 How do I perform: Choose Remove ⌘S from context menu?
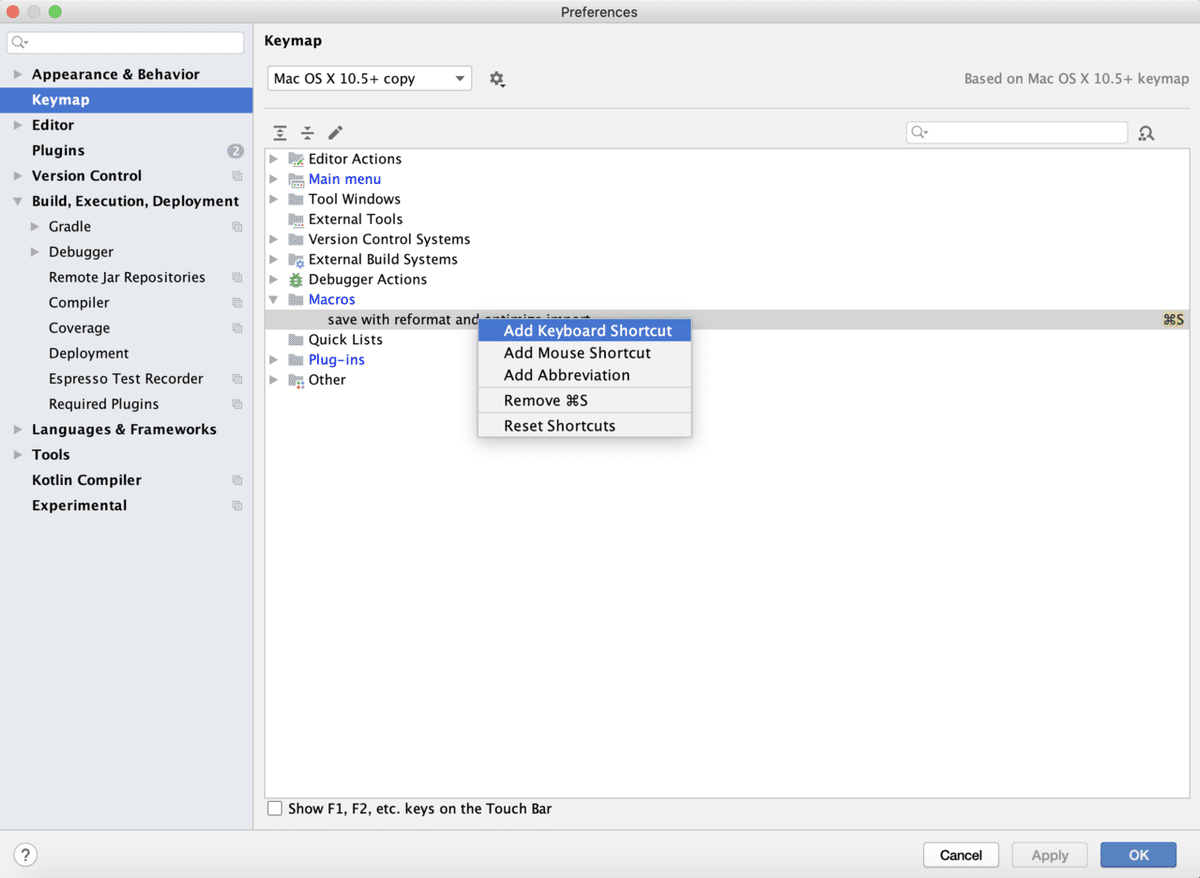pos(585,400)
